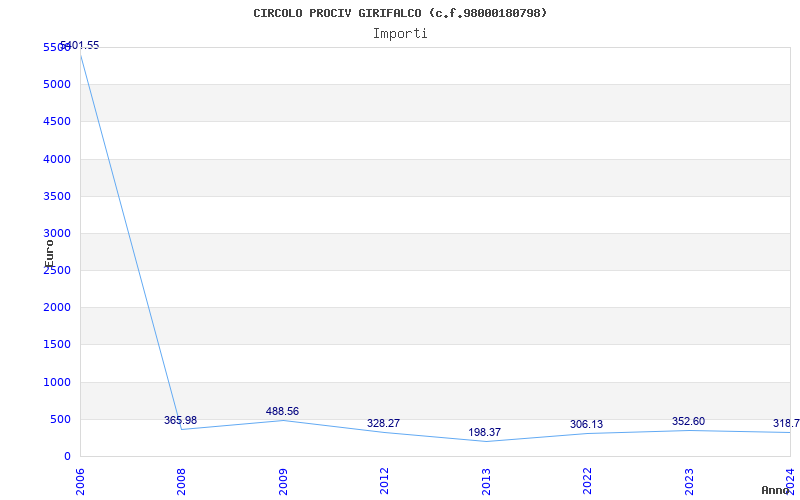This screenshot has width=800, height=500.
Task: Click the 500 y-axis tick label
Action: (x=60, y=419)
